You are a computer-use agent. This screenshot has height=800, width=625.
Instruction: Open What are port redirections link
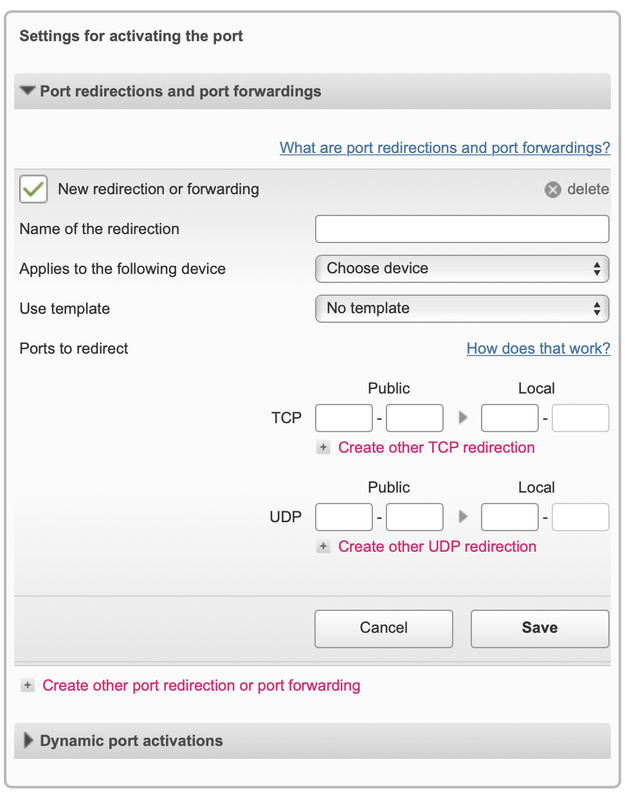tap(444, 148)
